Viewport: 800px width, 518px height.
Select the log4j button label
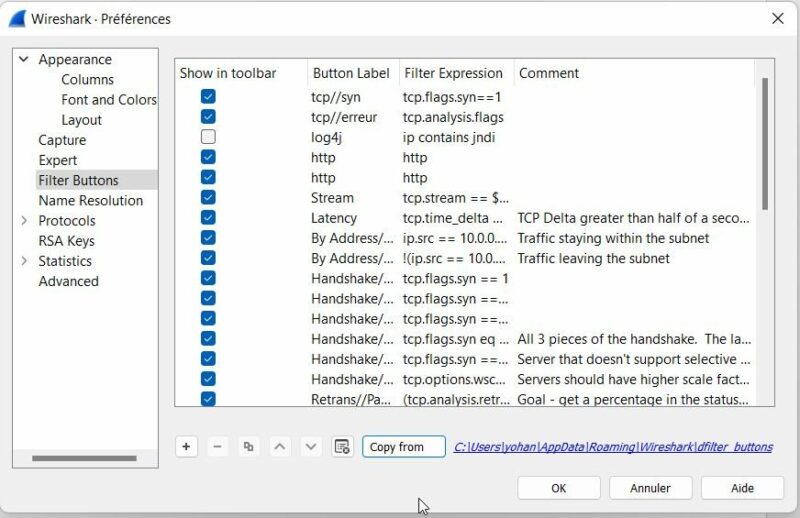(327, 137)
